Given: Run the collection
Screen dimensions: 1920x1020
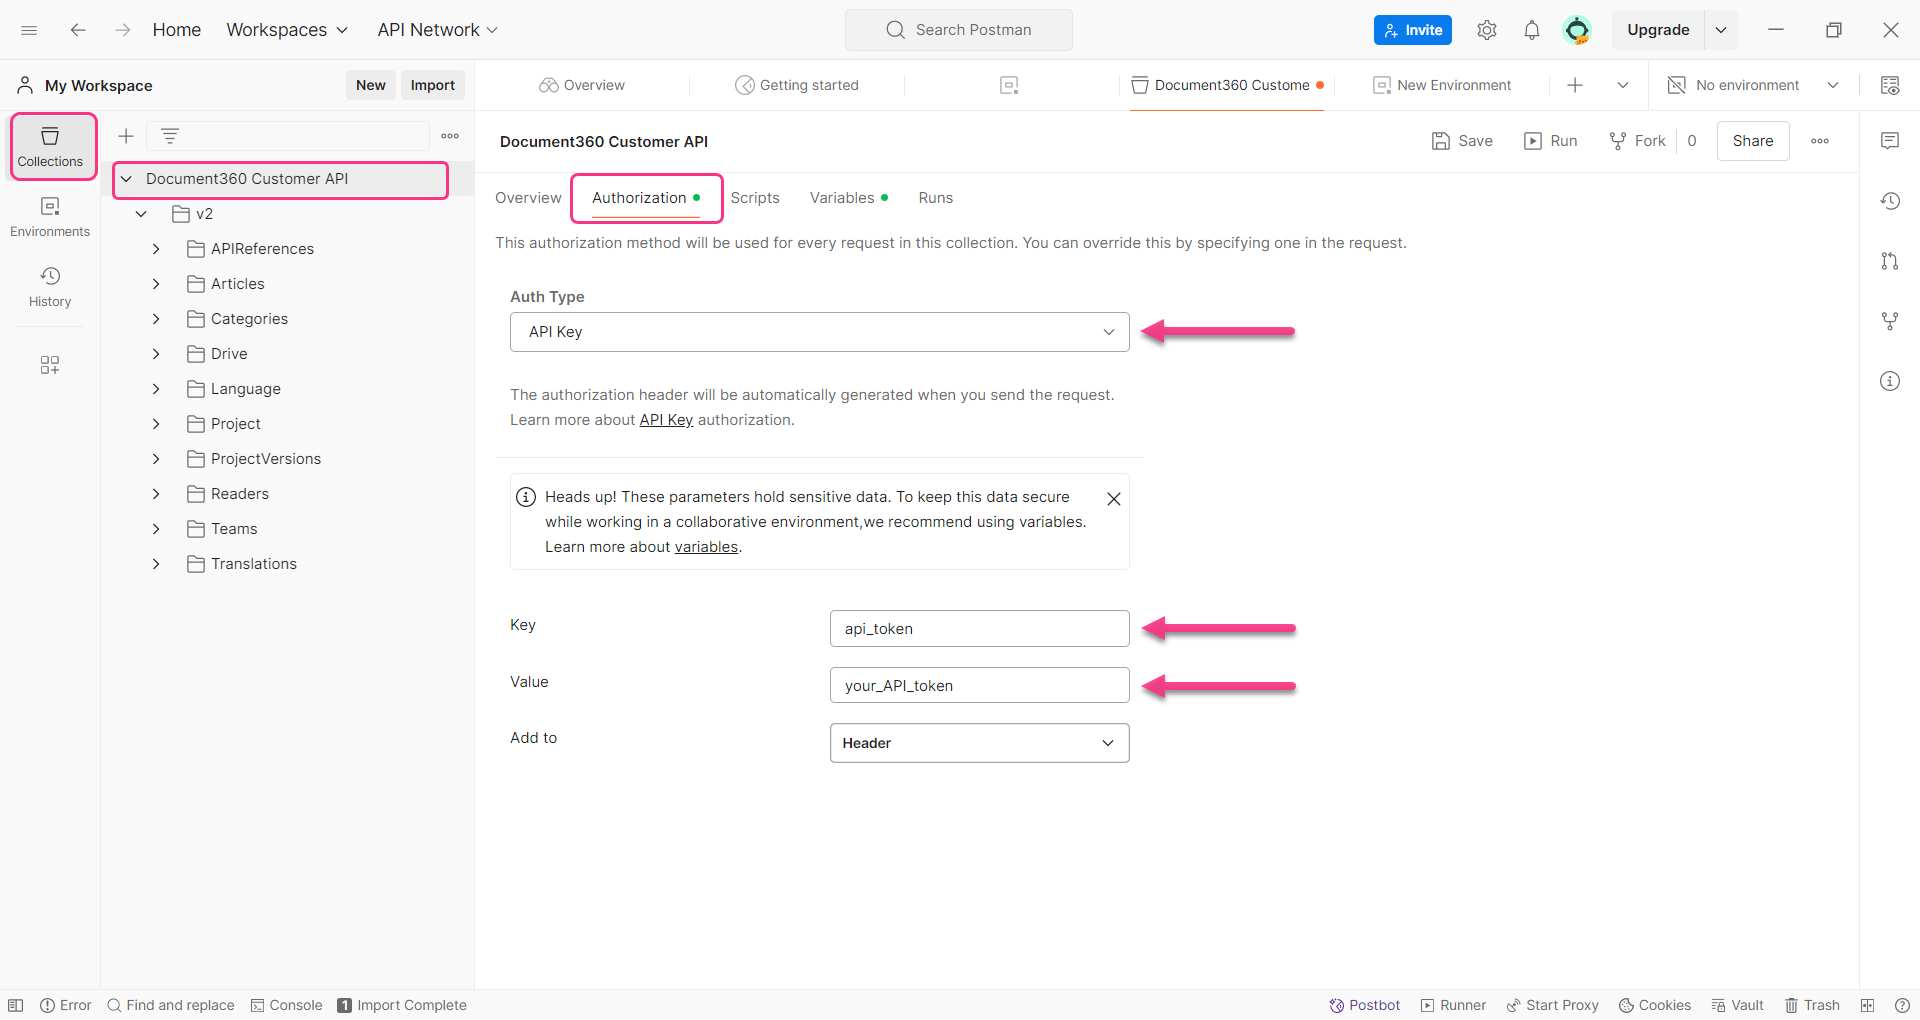Looking at the screenshot, I should [x=1551, y=141].
